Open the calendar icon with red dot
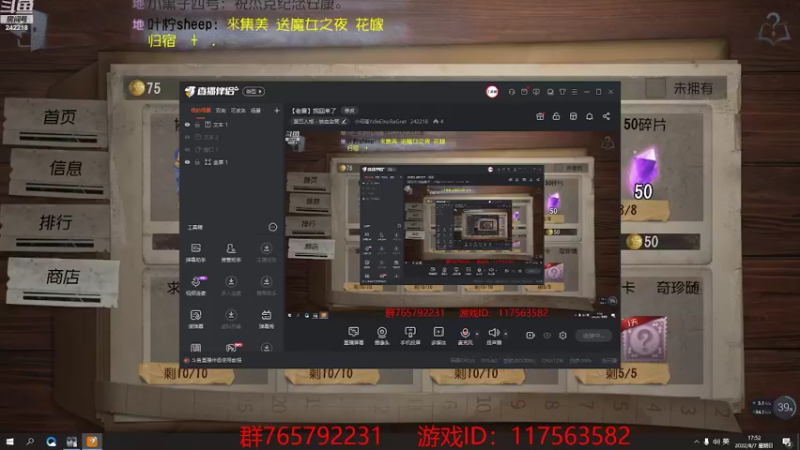 click(524, 92)
